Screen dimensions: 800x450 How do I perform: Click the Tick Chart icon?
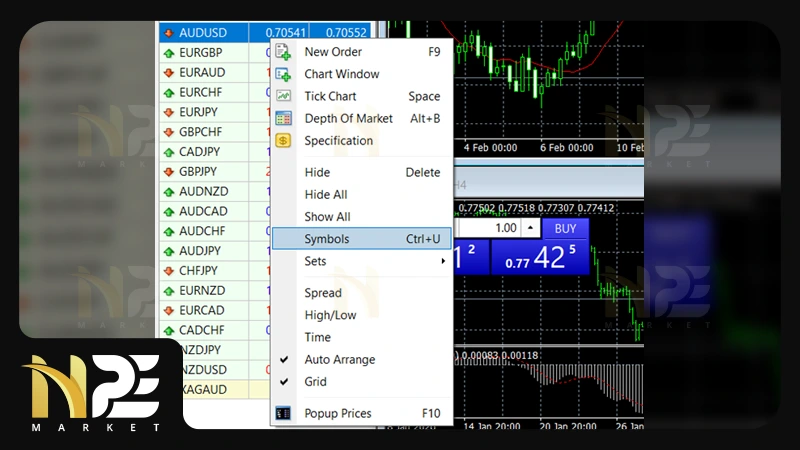283,96
